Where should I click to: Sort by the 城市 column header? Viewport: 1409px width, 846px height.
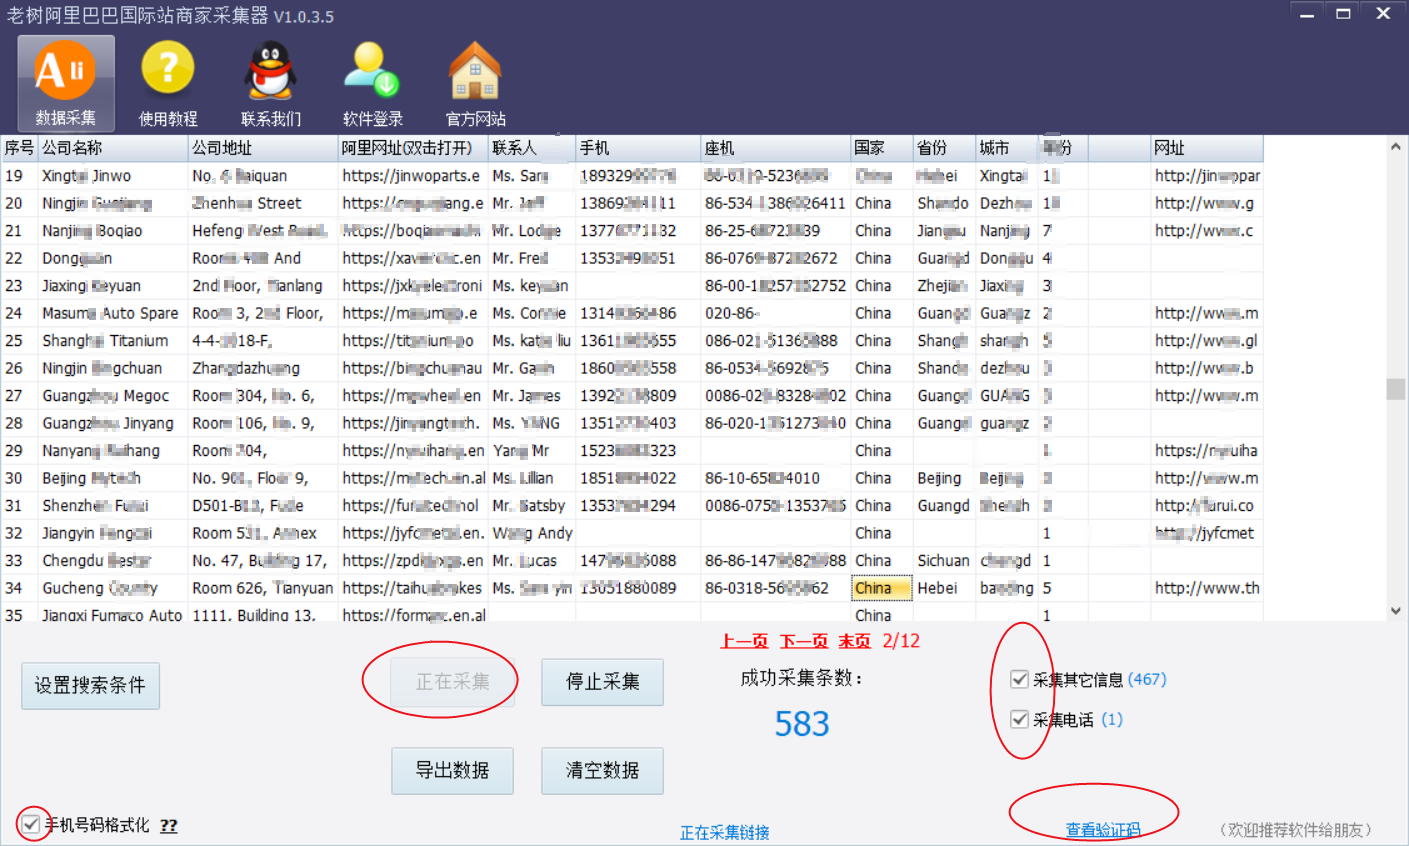pyautogui.click(x=1007, y=148)
